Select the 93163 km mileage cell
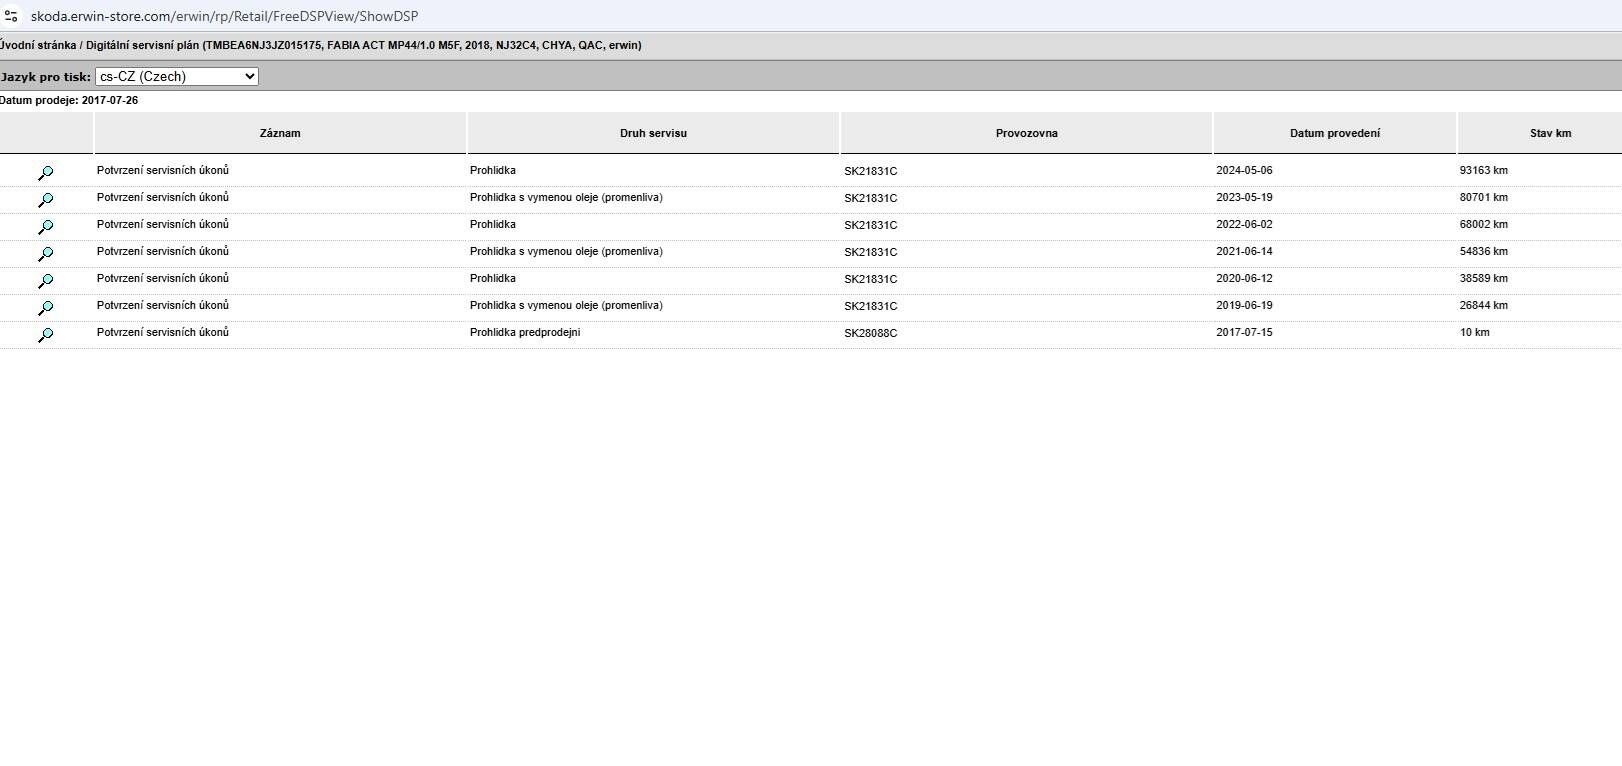Image resolution: width=1622 pixels, height=766 pixels. [x=1483, y=170]
